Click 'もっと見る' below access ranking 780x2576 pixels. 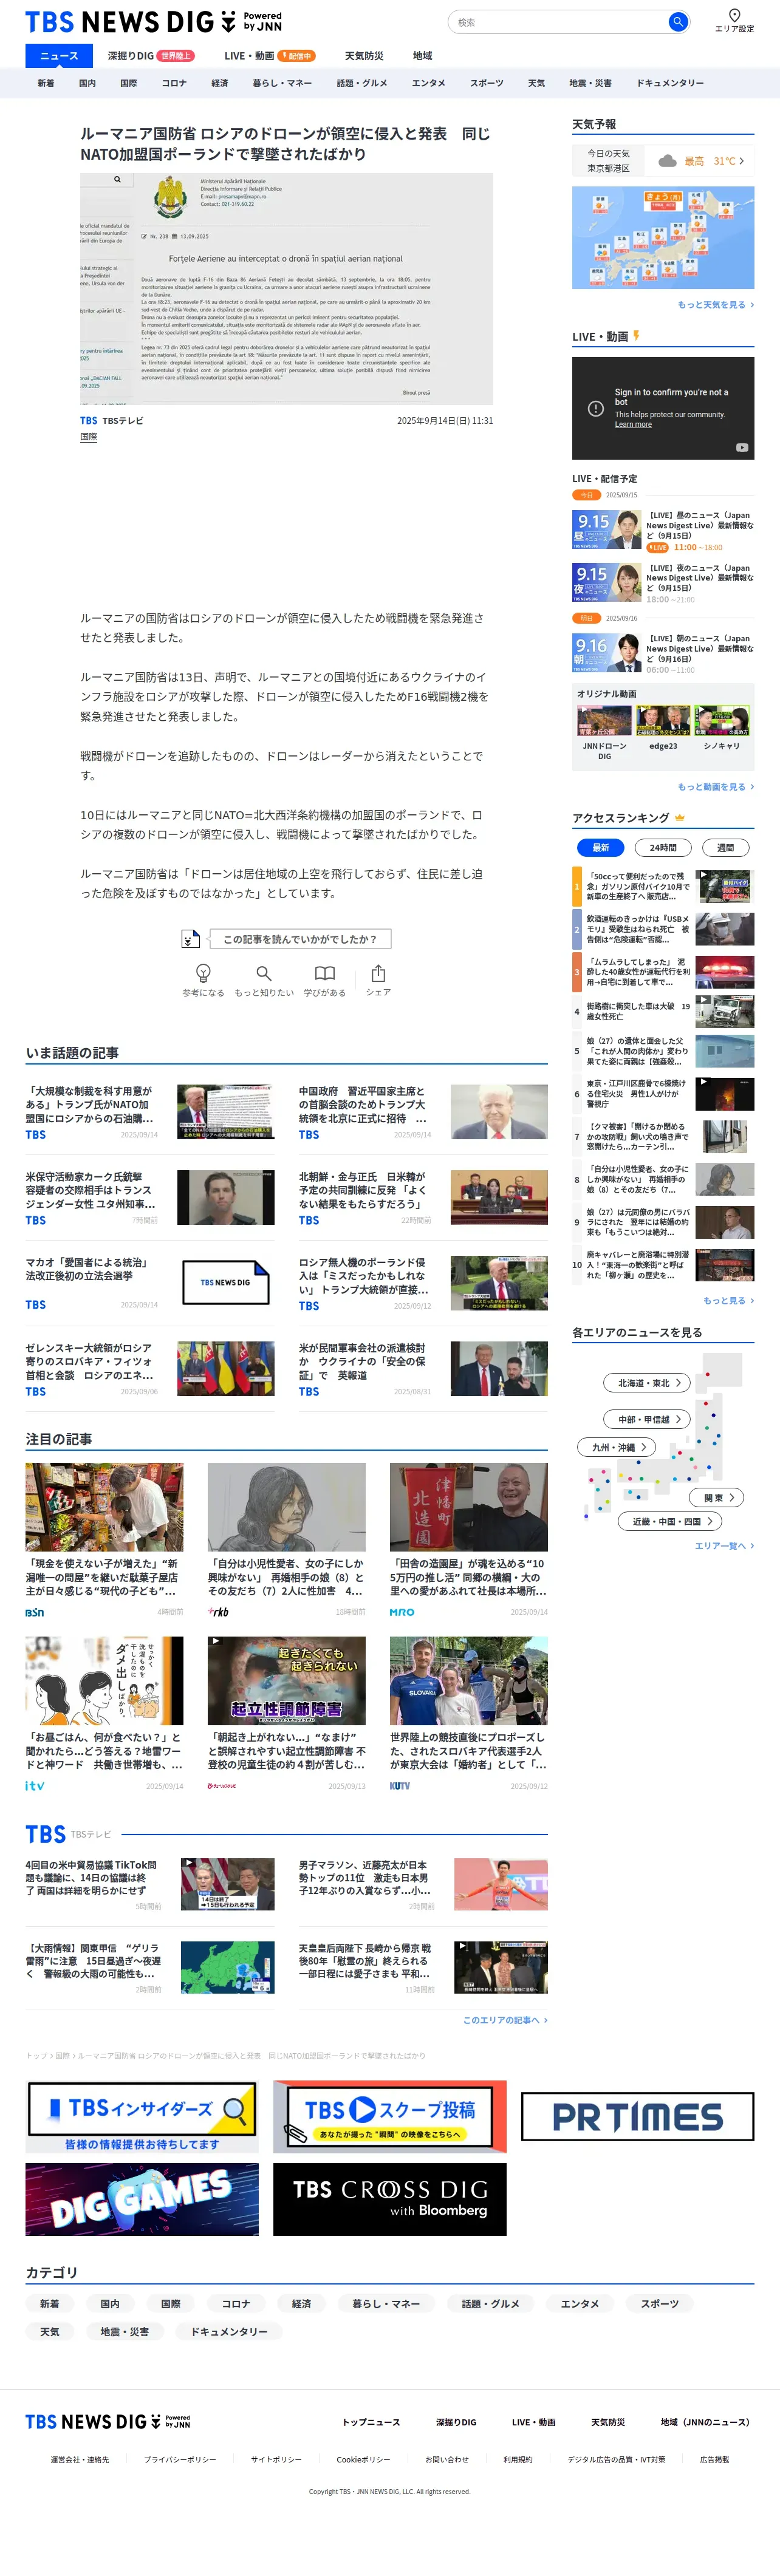[x=729, y=1301]
